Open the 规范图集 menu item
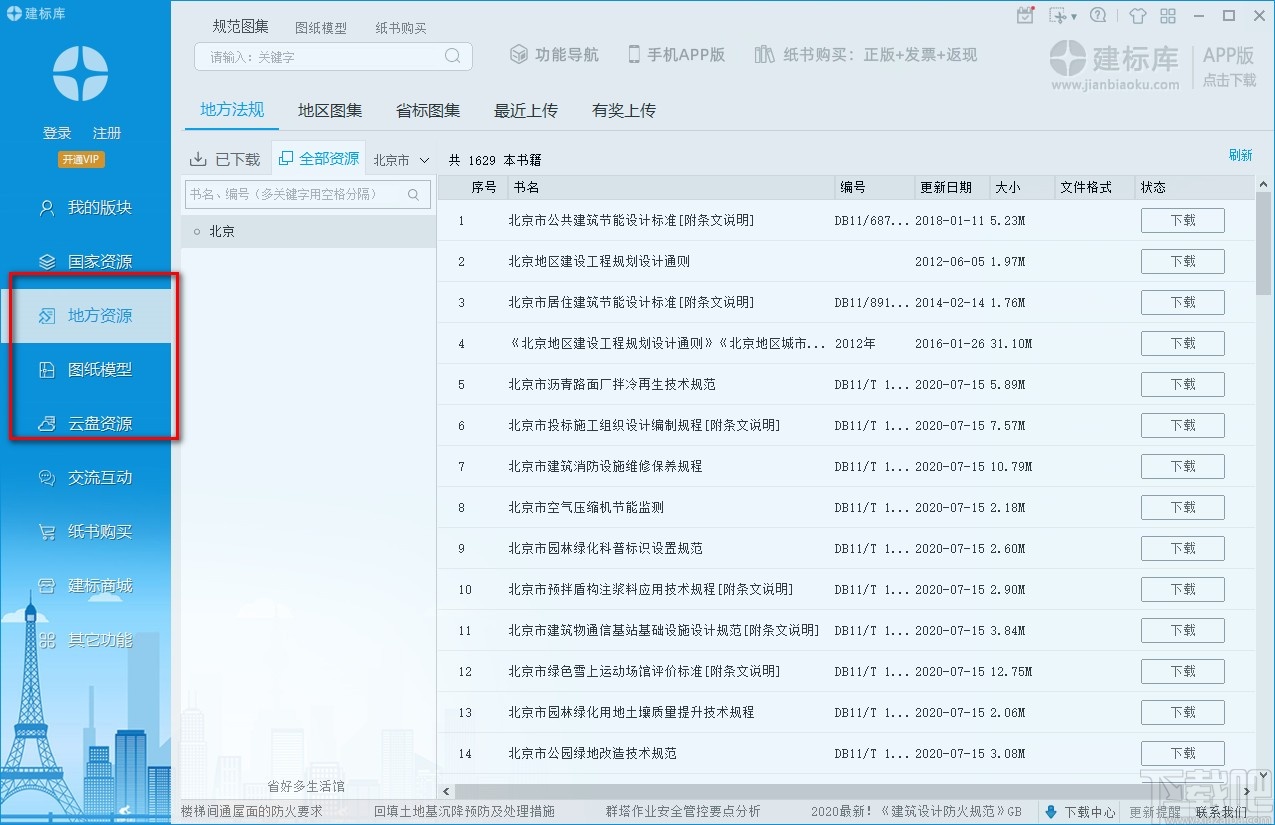Image resolution: width=1275 pixels, height=825 pixels. [x=239, y=27]
